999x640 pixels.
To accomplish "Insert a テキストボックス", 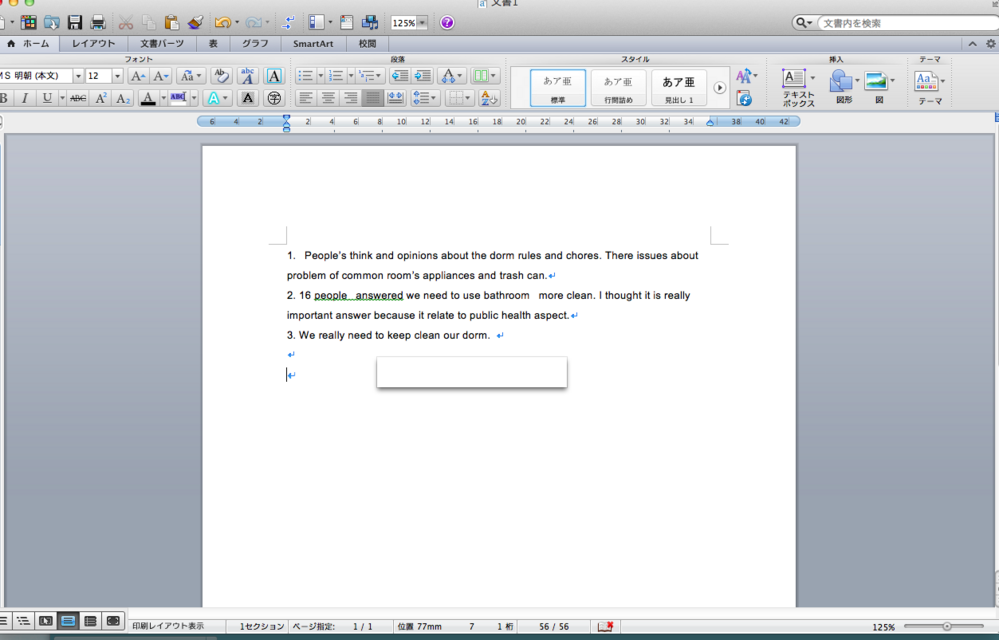I will click(x=797, y=88).
